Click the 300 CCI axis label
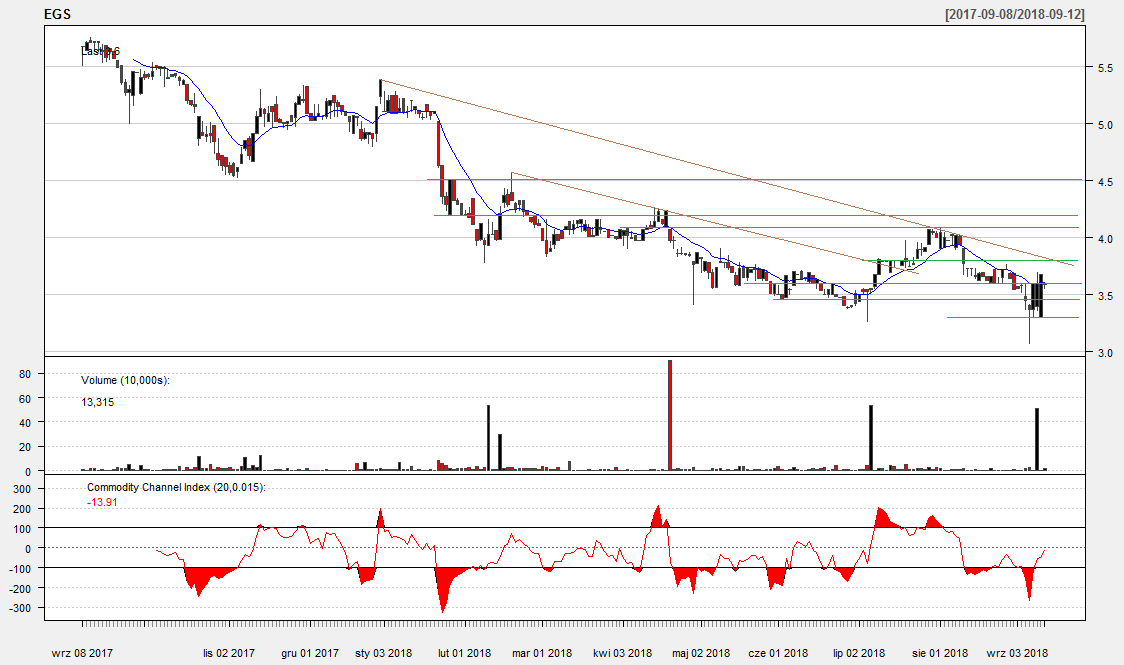Image resolution: width=1124 pixels, height=665 pixels. (x=23, y=489)
